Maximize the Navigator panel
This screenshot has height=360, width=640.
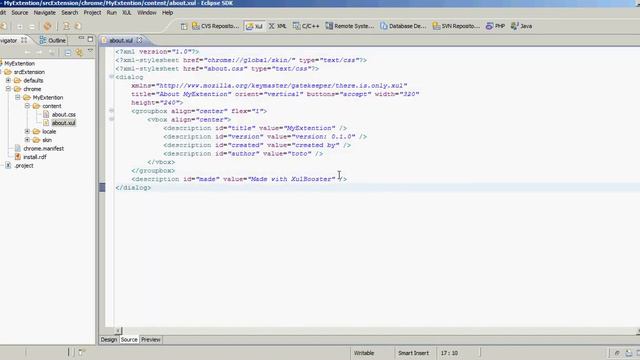coord(90,39)
